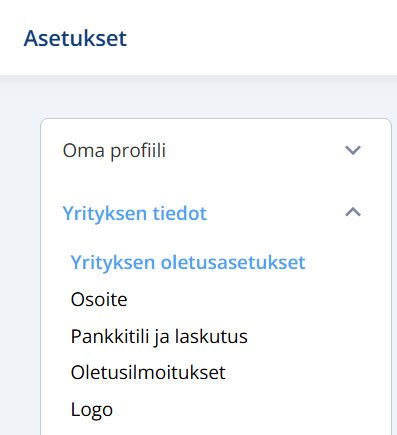Choose Pankkitili ja laskutus in sidebar
Image resolution: width=397 pixels, height=435 pixels.
pyautogui.click(x=159, y=336)
